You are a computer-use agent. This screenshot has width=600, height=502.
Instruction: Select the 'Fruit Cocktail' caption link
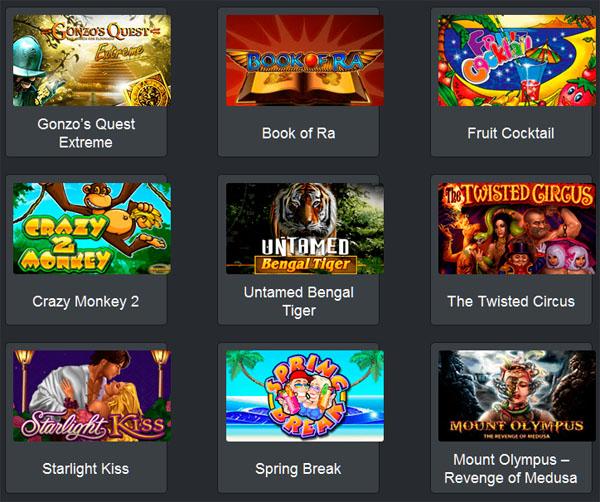click(511, 133)
